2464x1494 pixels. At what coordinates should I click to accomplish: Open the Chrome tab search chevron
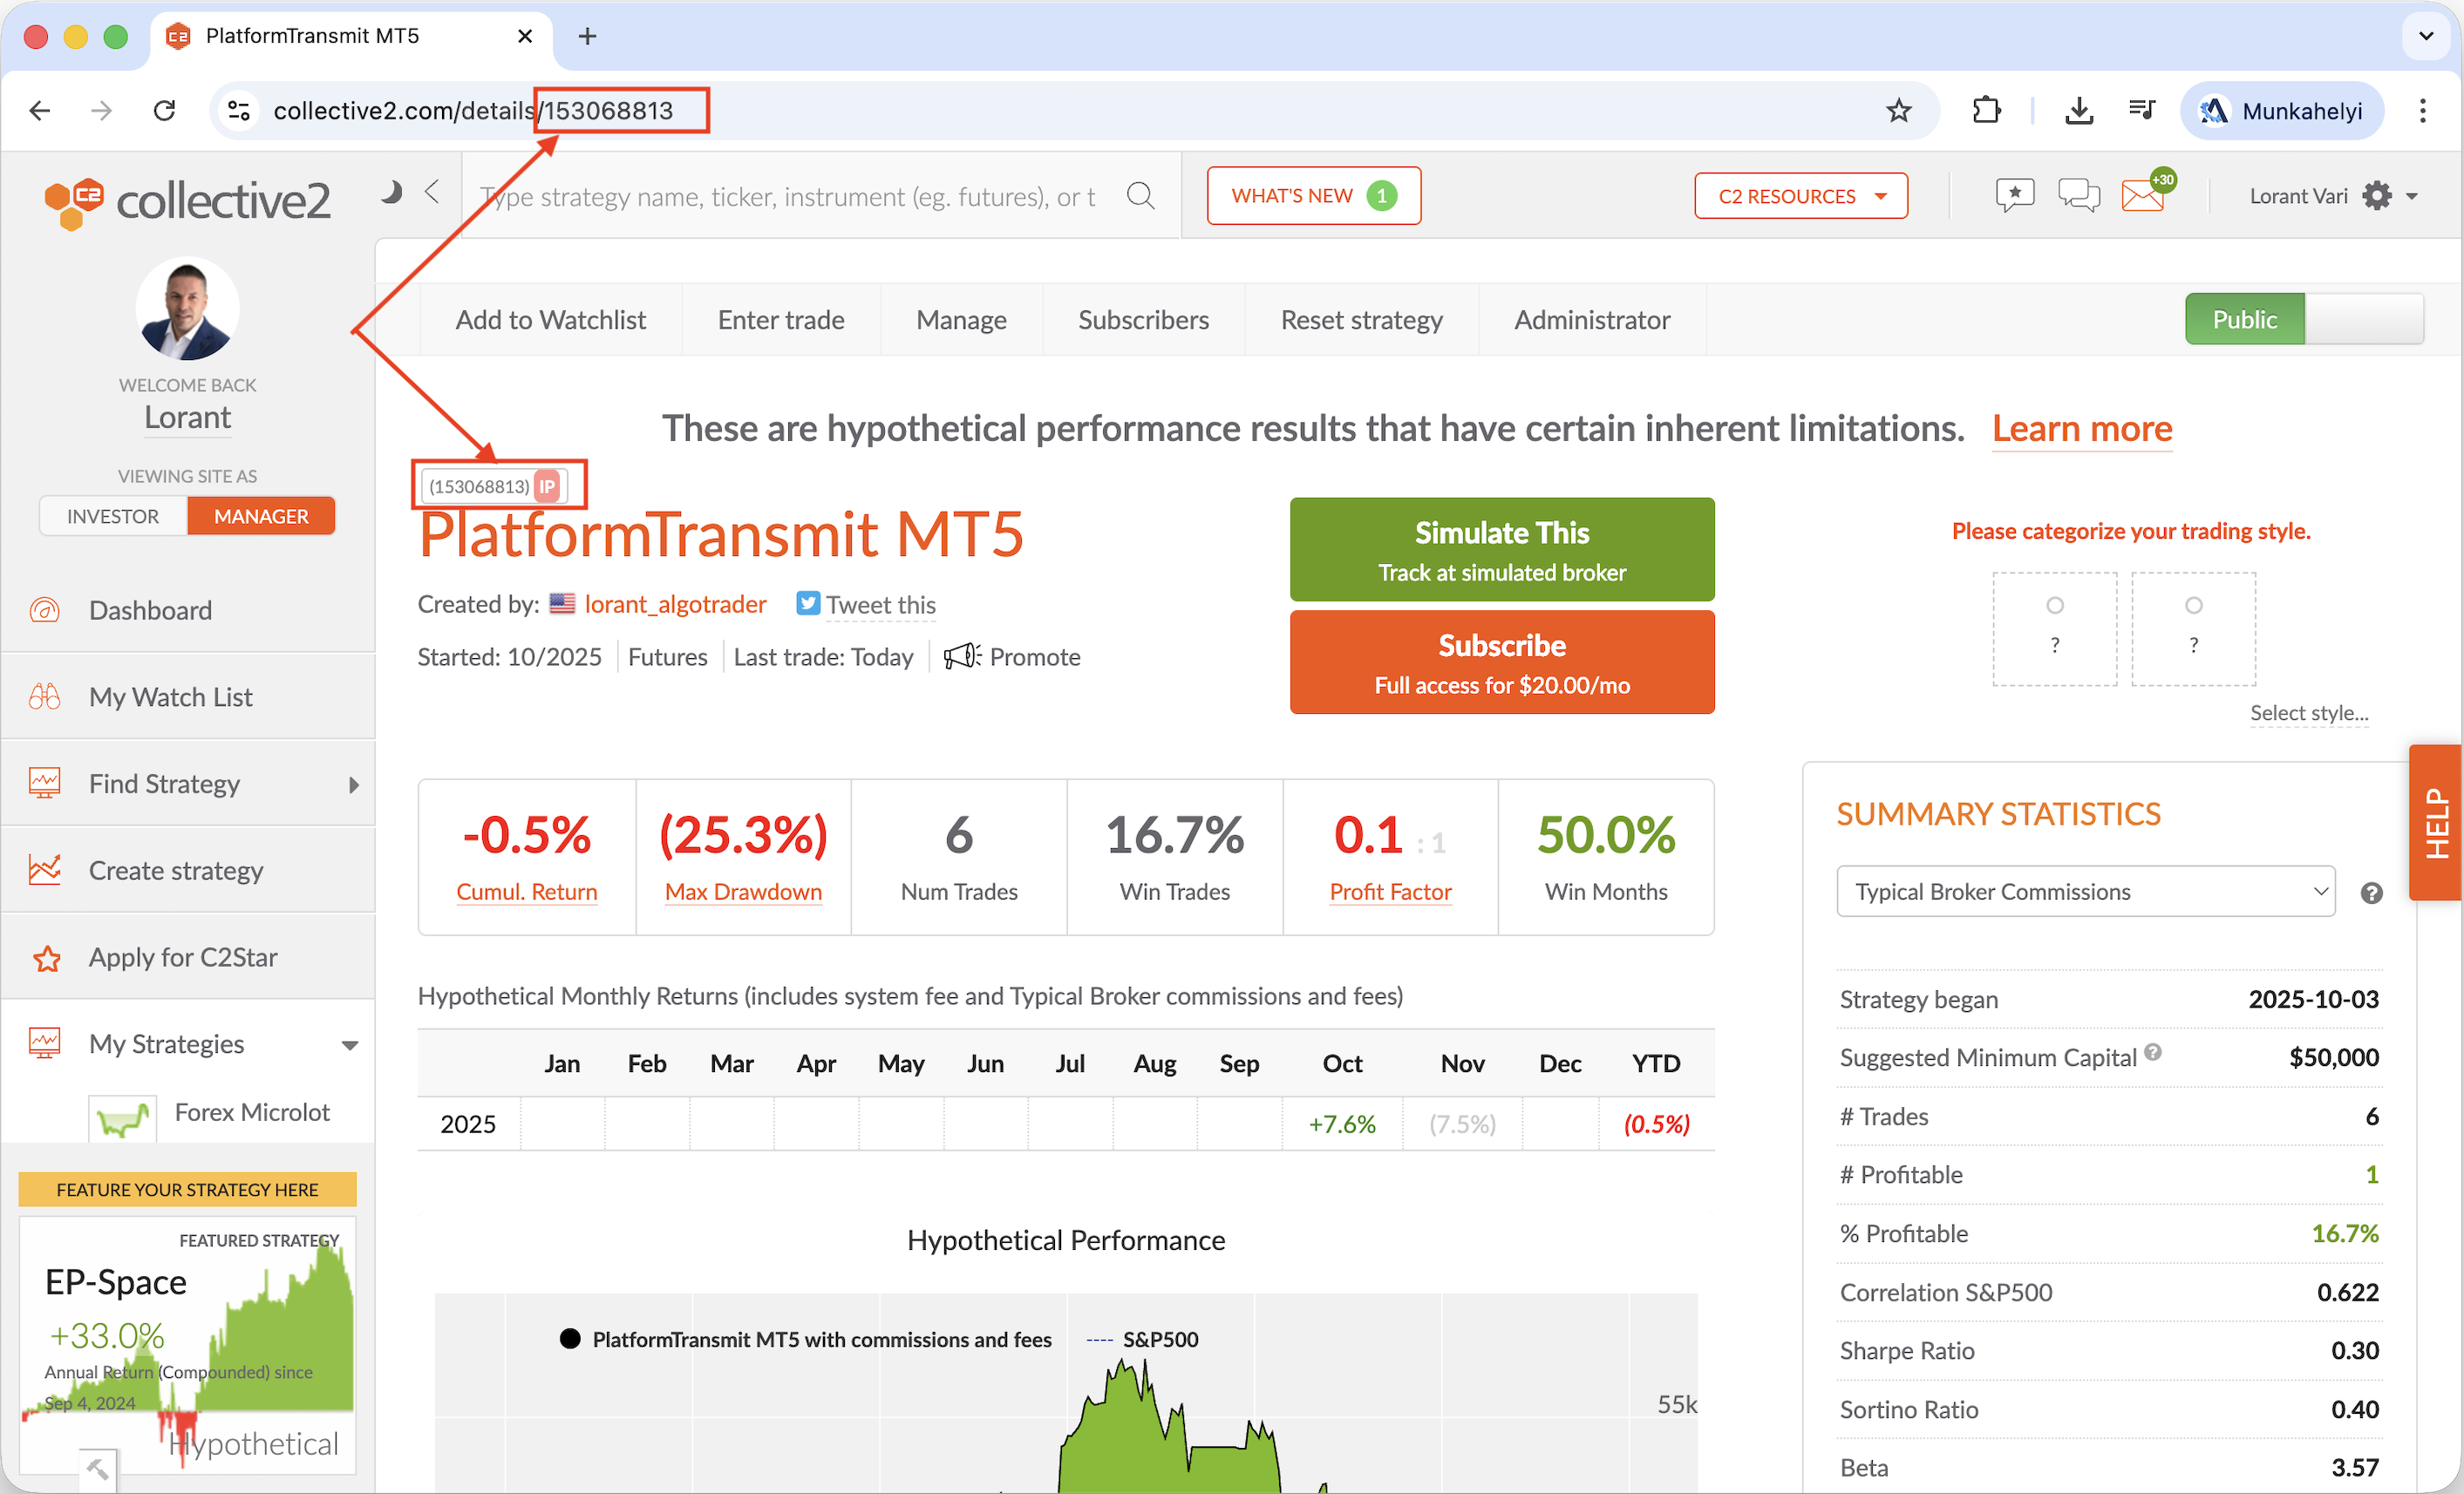click(x=2426, y=37)
